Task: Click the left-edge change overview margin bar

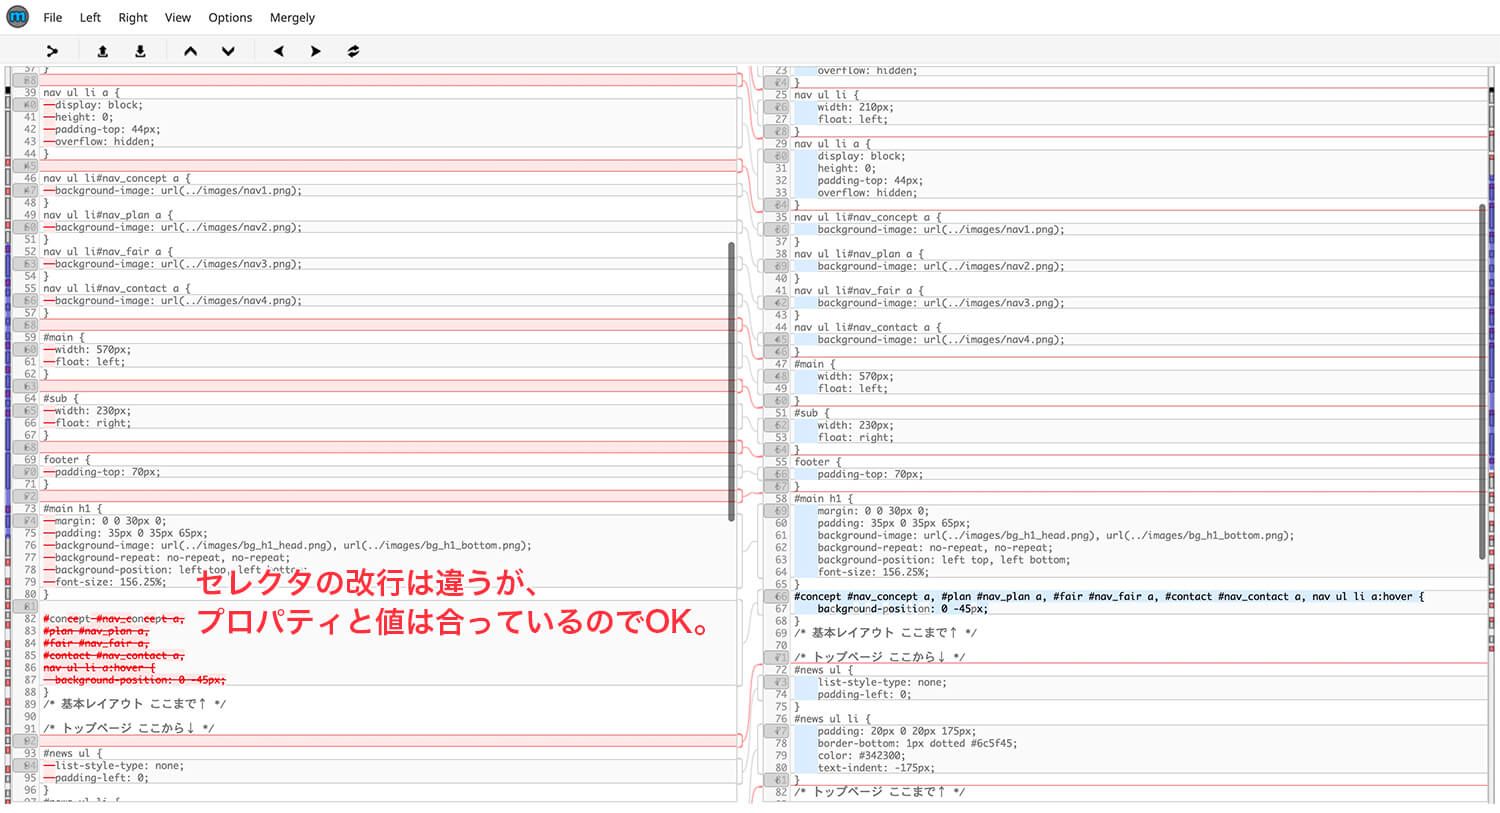Action: (x=8, y=435)
